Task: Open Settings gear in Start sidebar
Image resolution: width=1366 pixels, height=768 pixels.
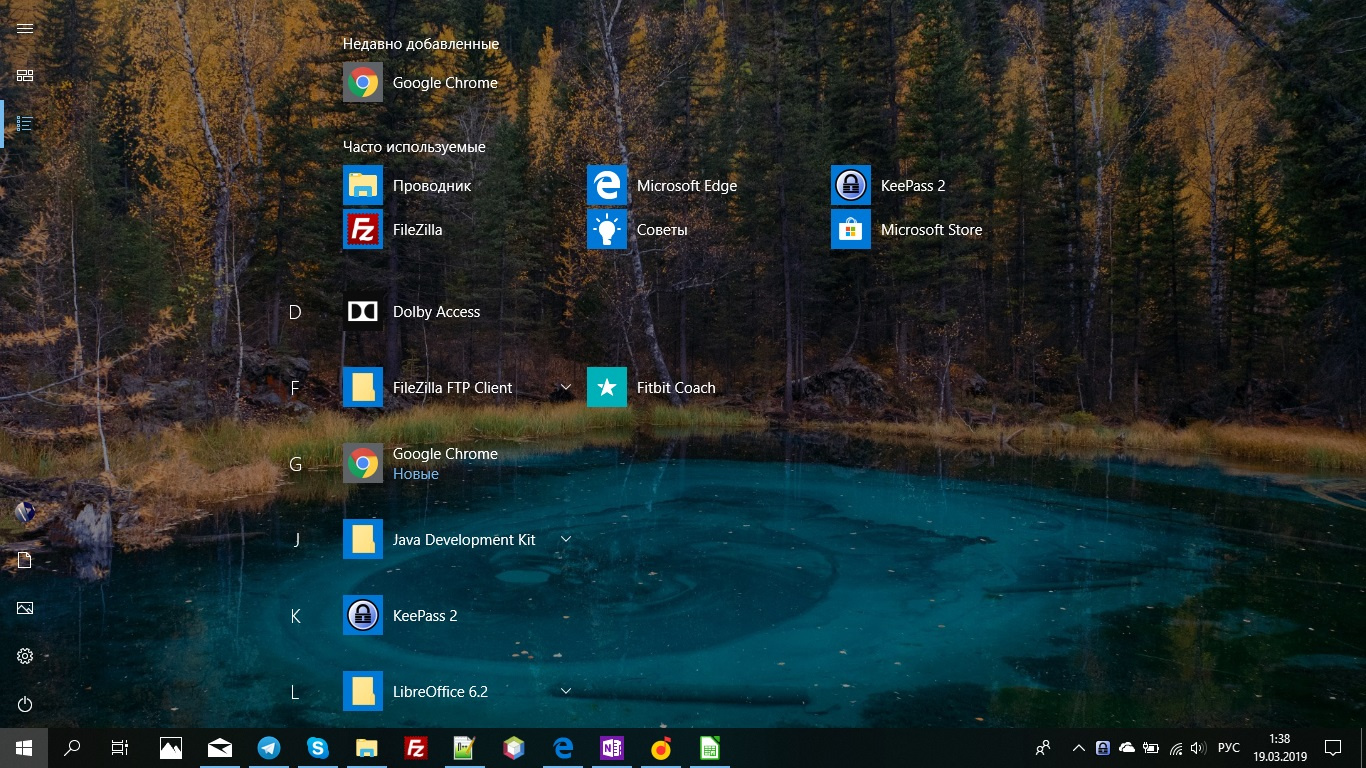Action: pos(25,656)
